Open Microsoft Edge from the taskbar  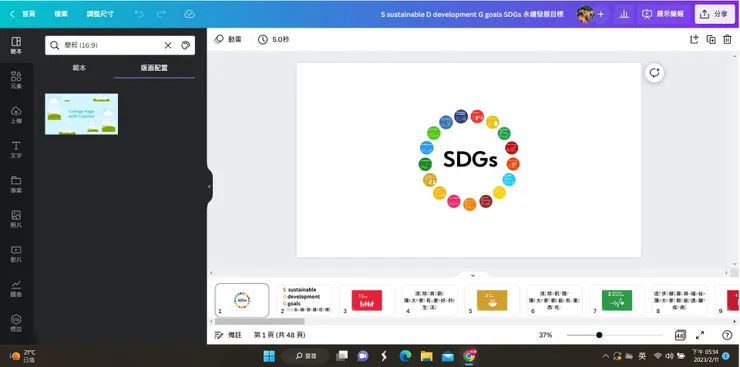[x=405, y=356]
